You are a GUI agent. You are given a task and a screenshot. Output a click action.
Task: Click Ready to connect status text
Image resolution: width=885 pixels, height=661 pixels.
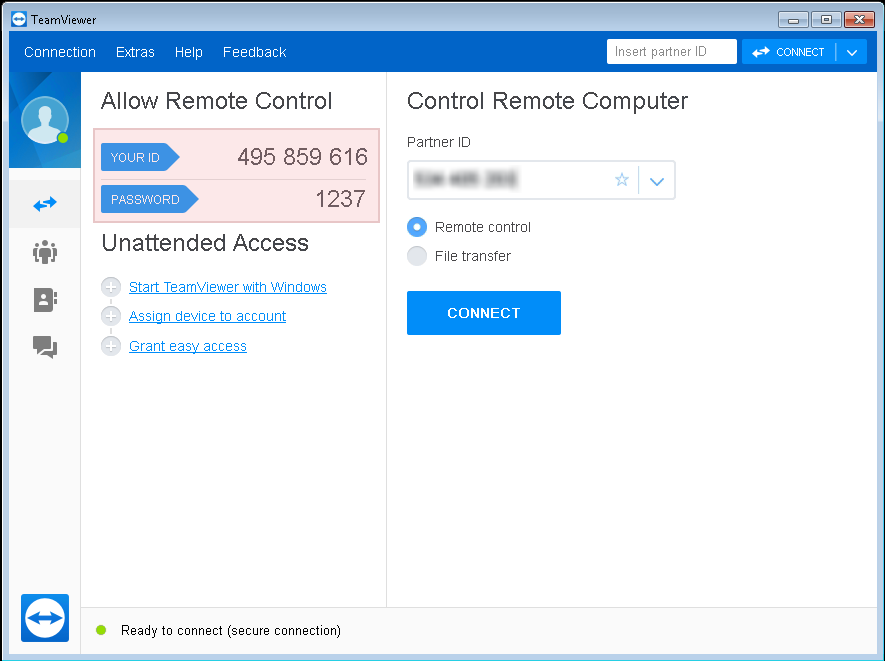[x=231, y=630]
